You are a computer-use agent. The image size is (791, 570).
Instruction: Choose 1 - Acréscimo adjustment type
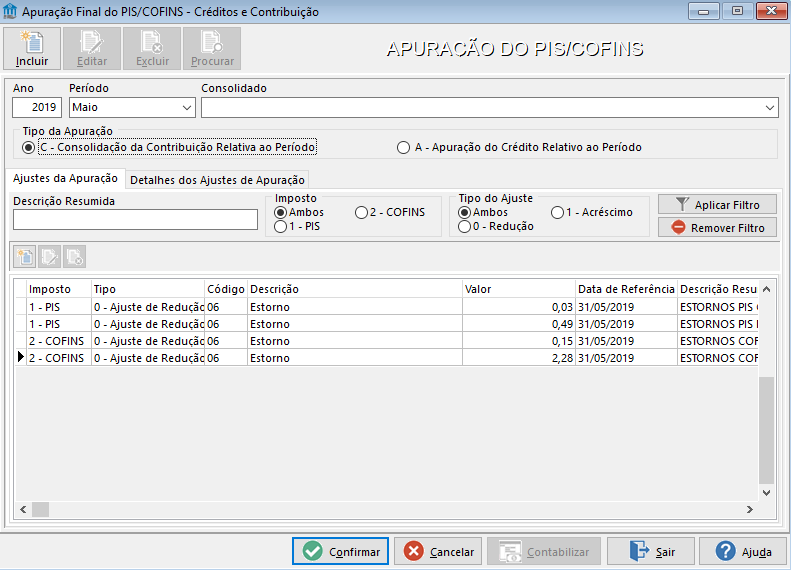(x=557, y=212)
